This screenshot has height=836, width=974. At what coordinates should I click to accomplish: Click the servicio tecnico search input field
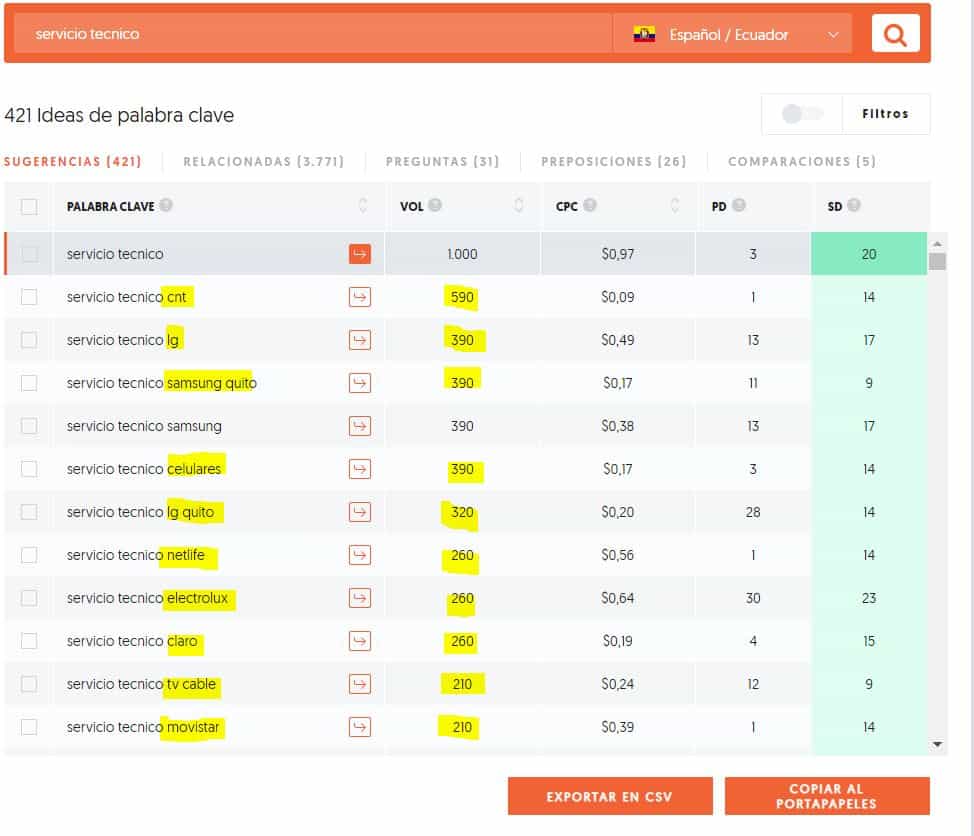312,34
